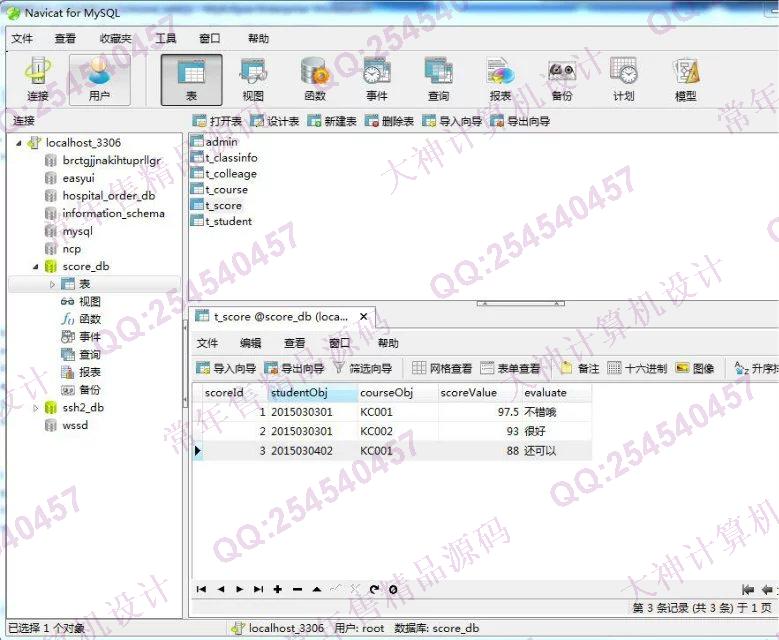Click the sort ascending 升序 button

[x=756, y=368]
